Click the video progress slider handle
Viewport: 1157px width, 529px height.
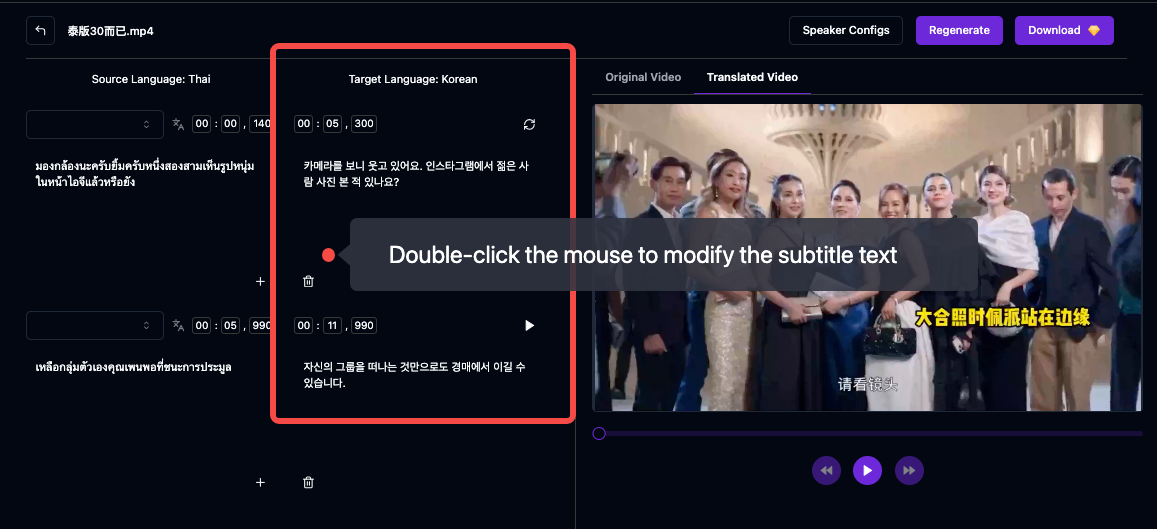pyautogui.click(x=599, y=433)
